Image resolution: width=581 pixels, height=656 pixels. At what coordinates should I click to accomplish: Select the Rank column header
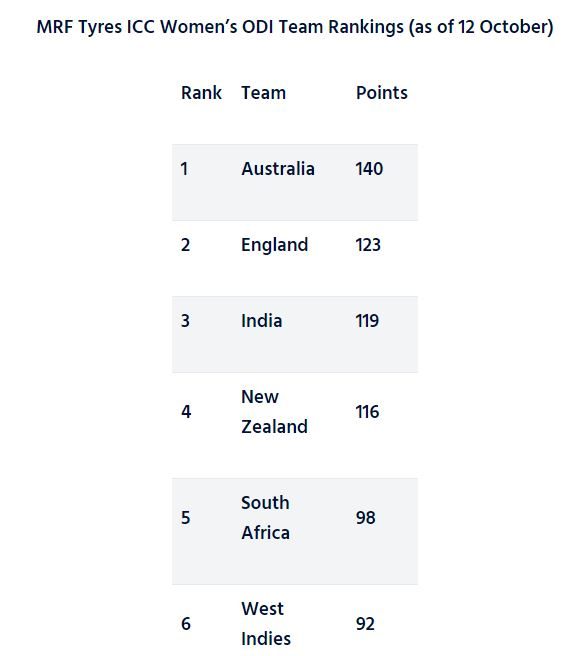point(201,93)
